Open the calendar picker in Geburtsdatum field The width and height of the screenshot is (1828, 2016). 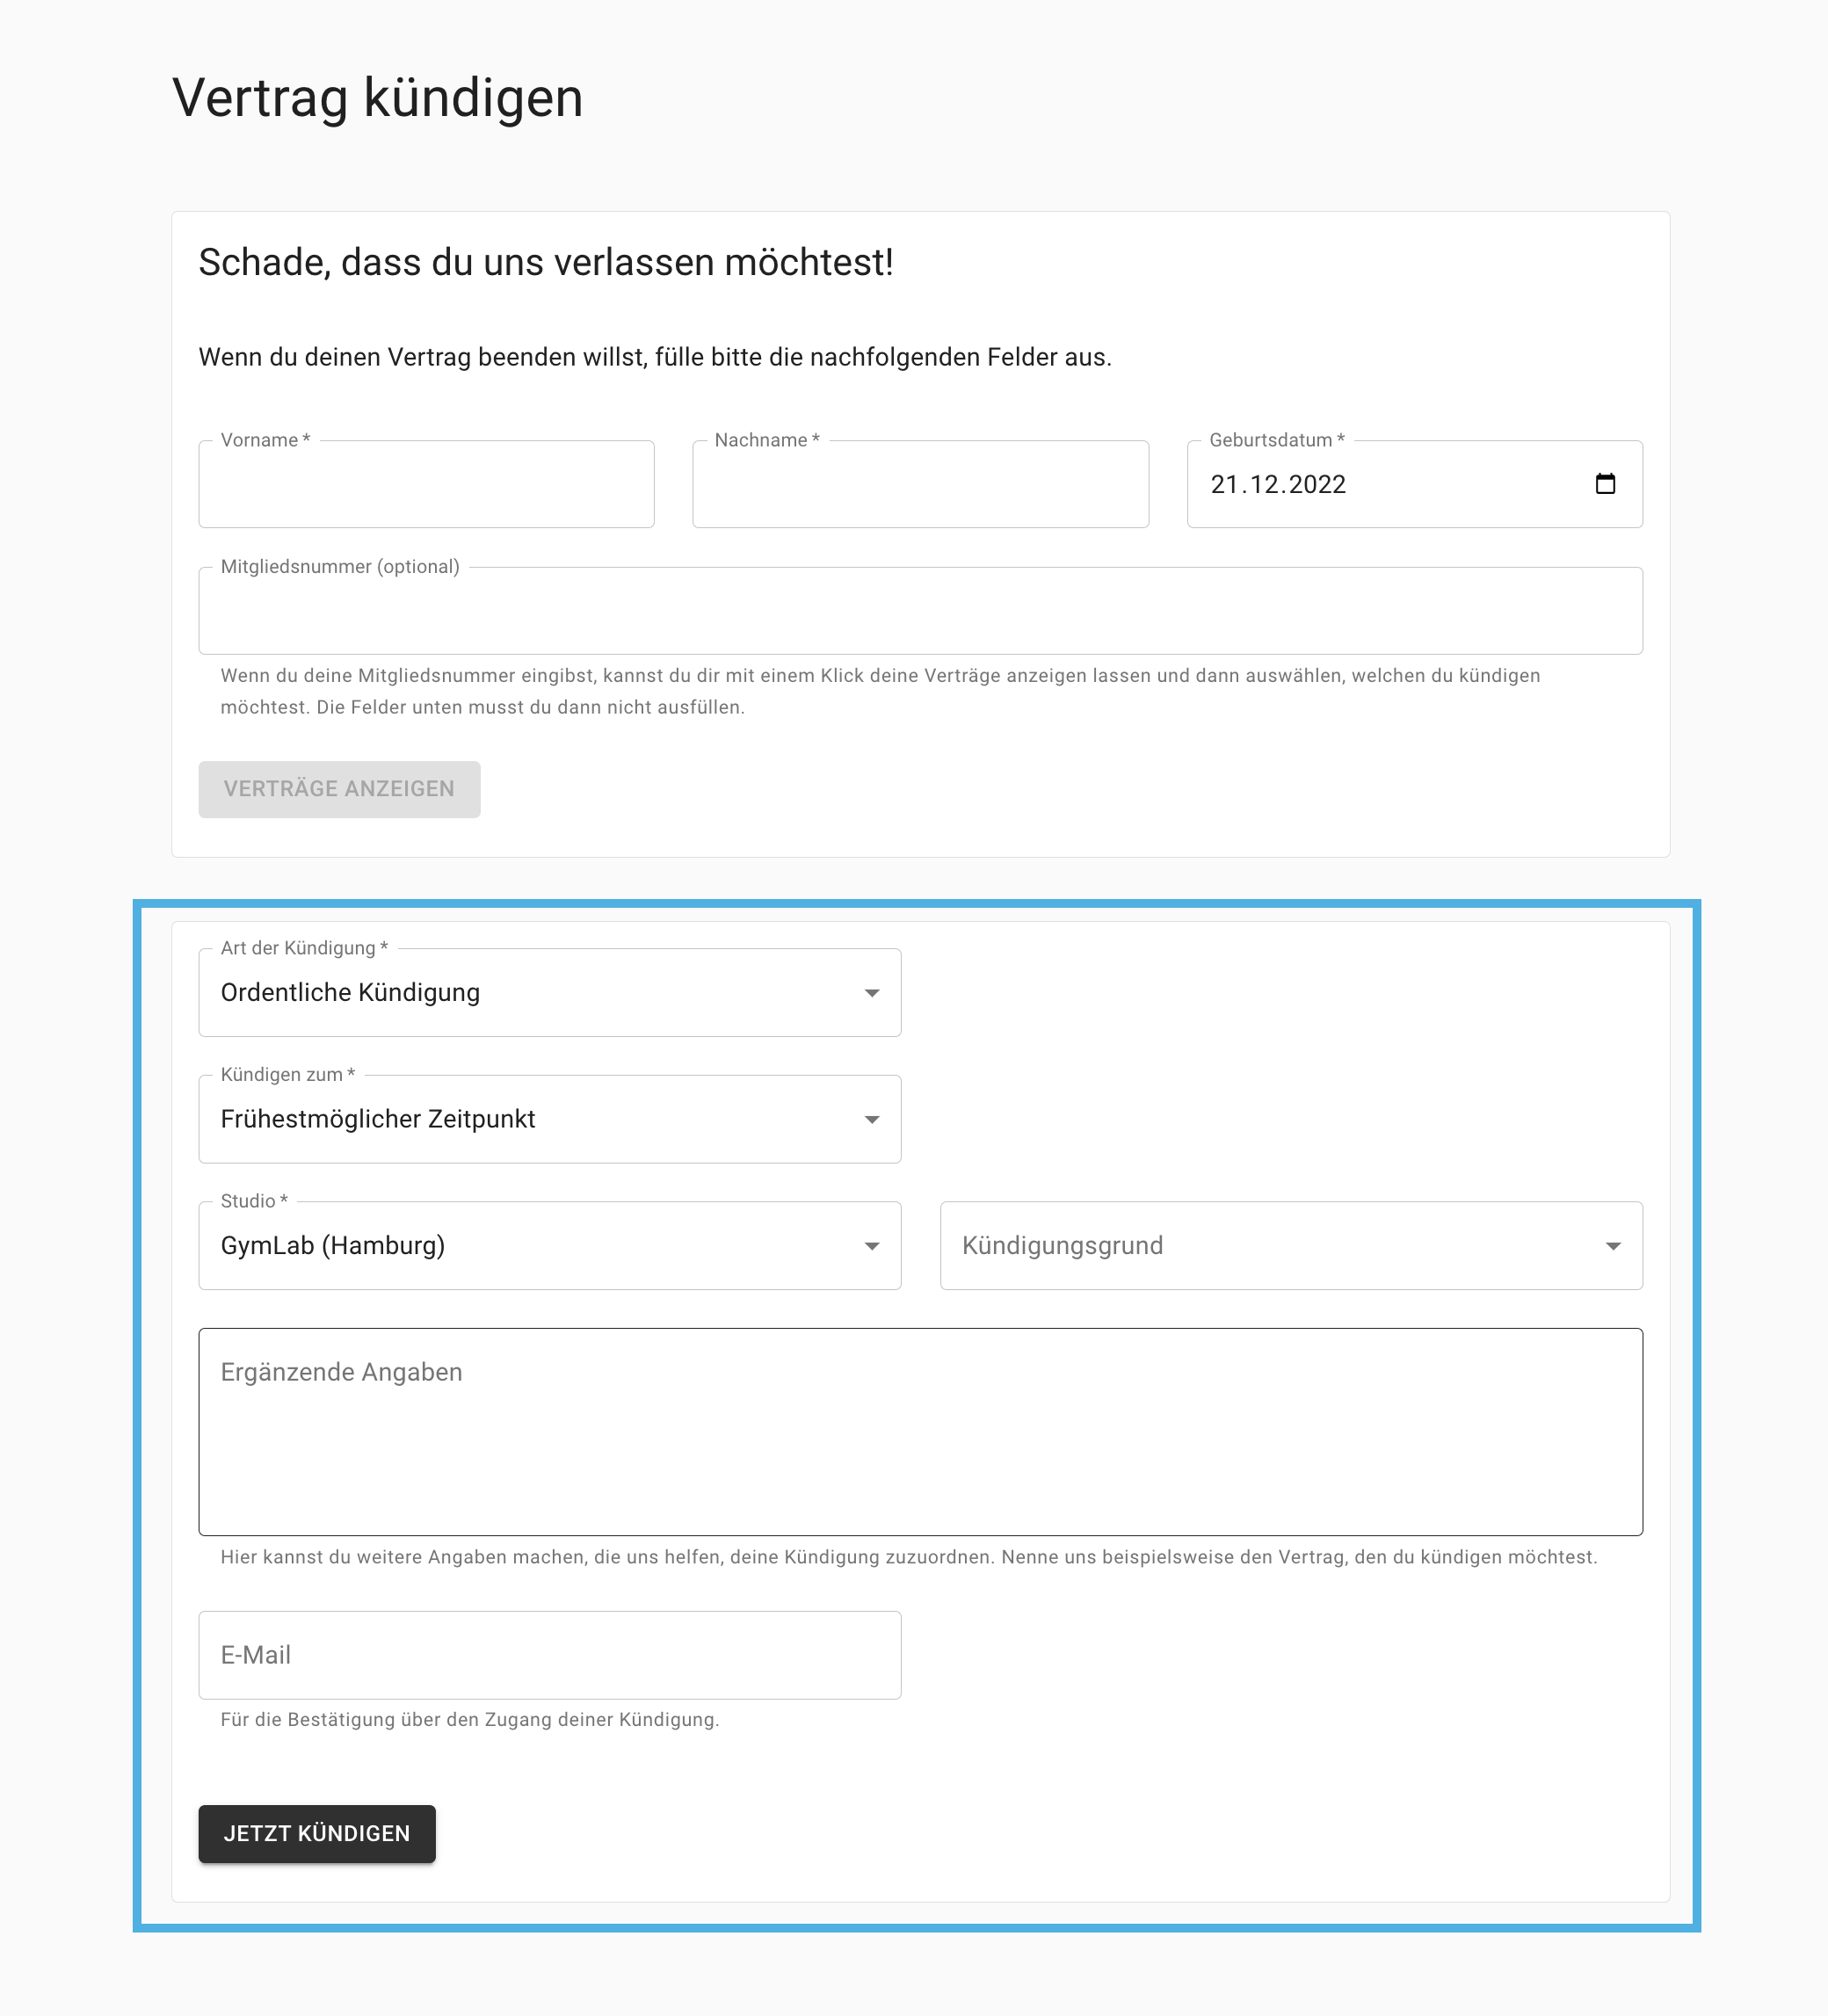(x=1605, y=484)
